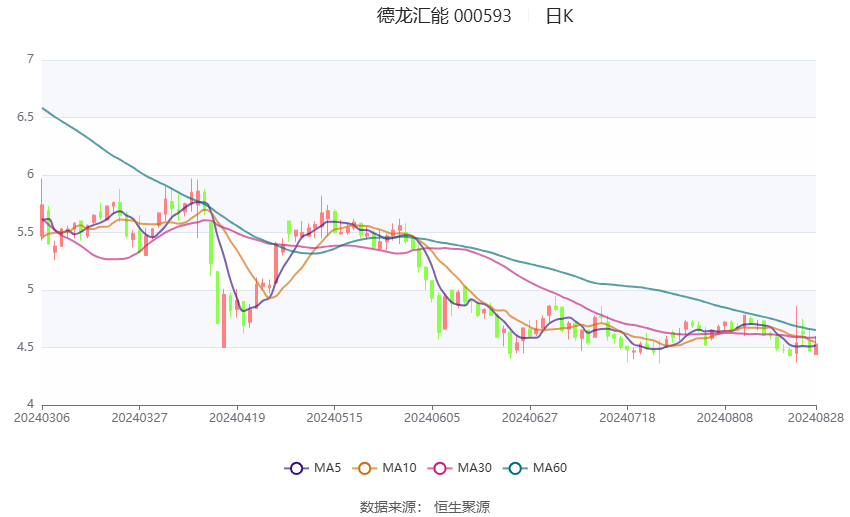Click the y-axis value 4.5
Image resolution: width=850 pixels, height=517 pixels.
click(x=25, y=347)
